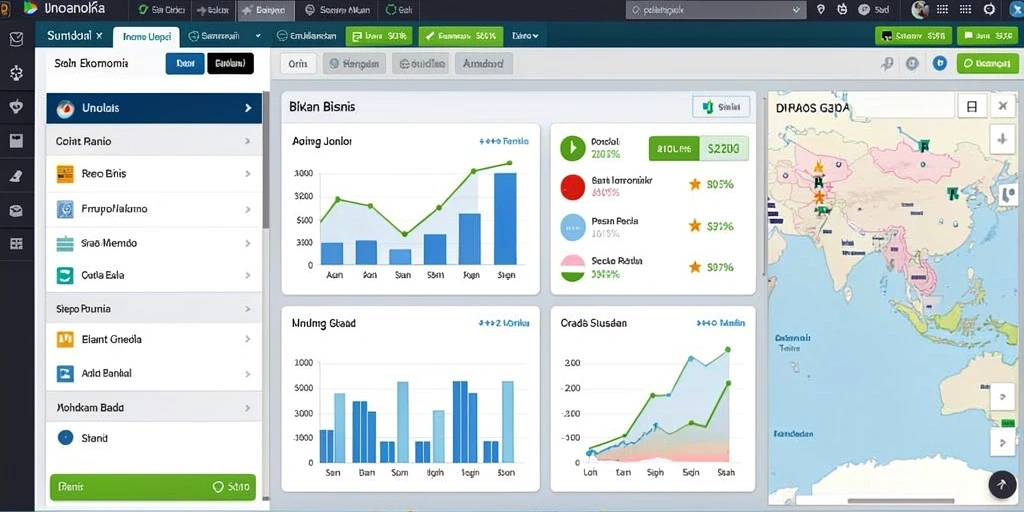Click the Sinlat button in Bikan Bisnis header
Screen dimensions: 1024x512
[x=721, y=106]
